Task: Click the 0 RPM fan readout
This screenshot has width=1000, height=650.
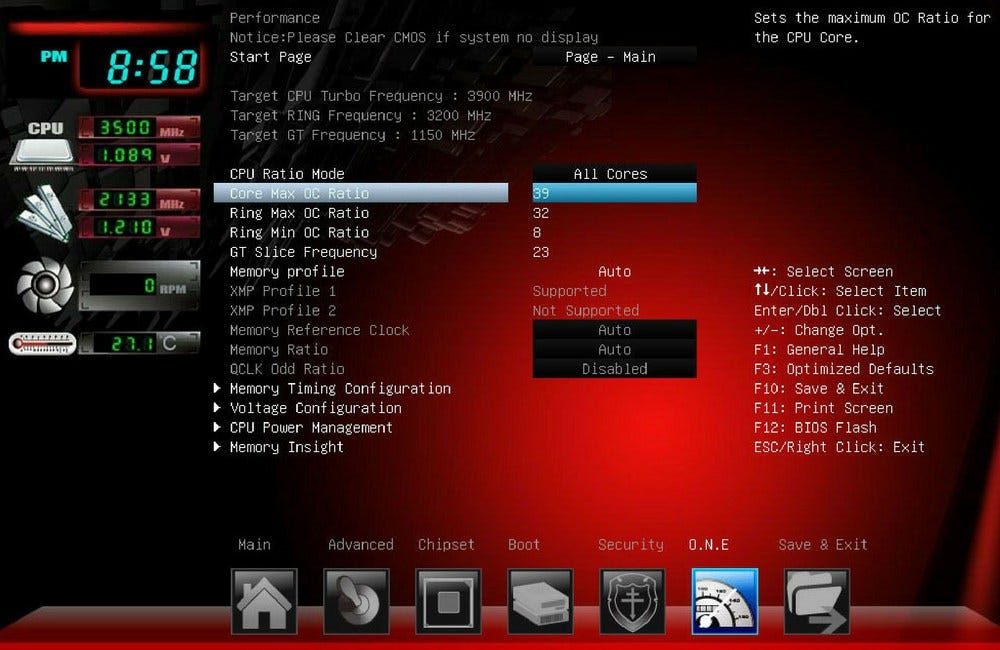Action: click(x=139, y=286)
